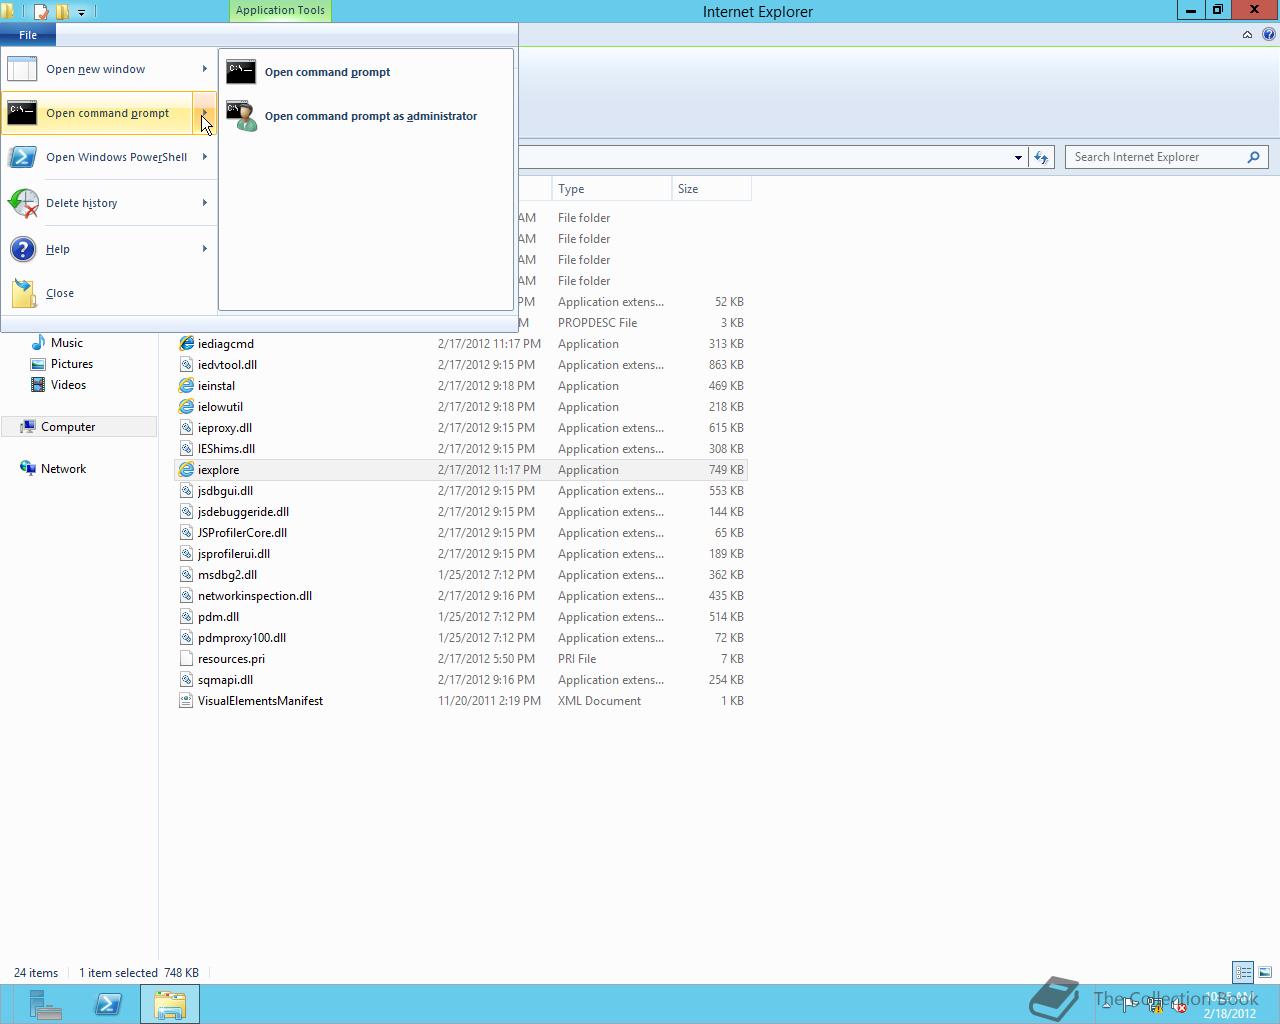The width and height of the screenshot is (1280, 1024).
Task: Expand Delete history submenu arrow
Action: pos(205,203)
